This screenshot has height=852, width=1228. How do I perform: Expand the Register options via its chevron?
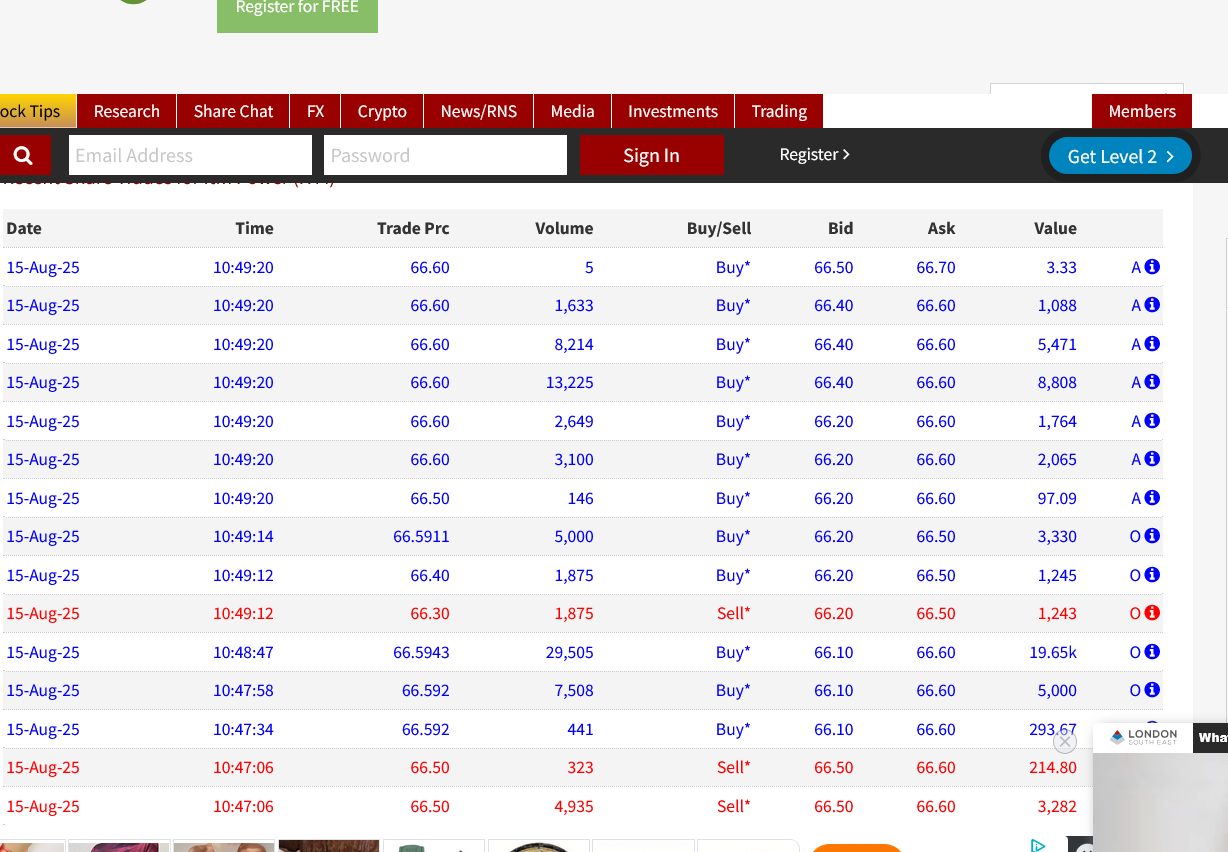[846, 155]
